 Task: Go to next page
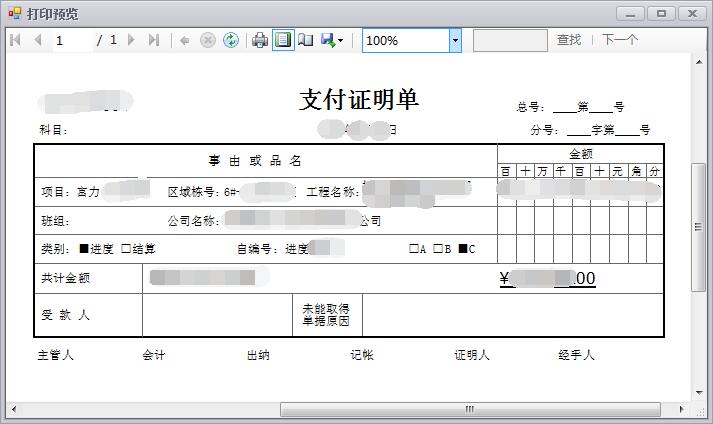coord(131,40)
